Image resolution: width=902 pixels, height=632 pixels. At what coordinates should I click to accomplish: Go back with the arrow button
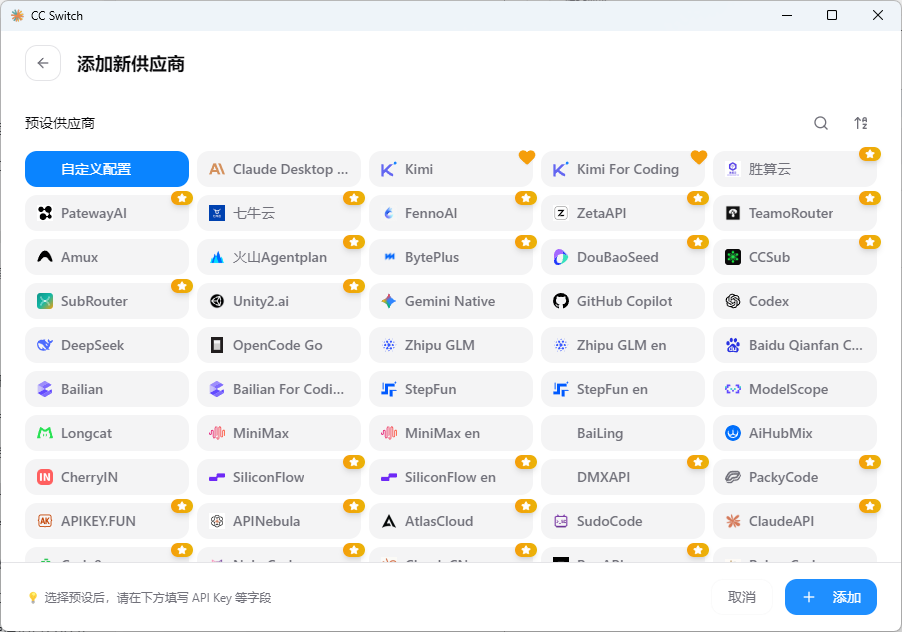click(43, 63)
